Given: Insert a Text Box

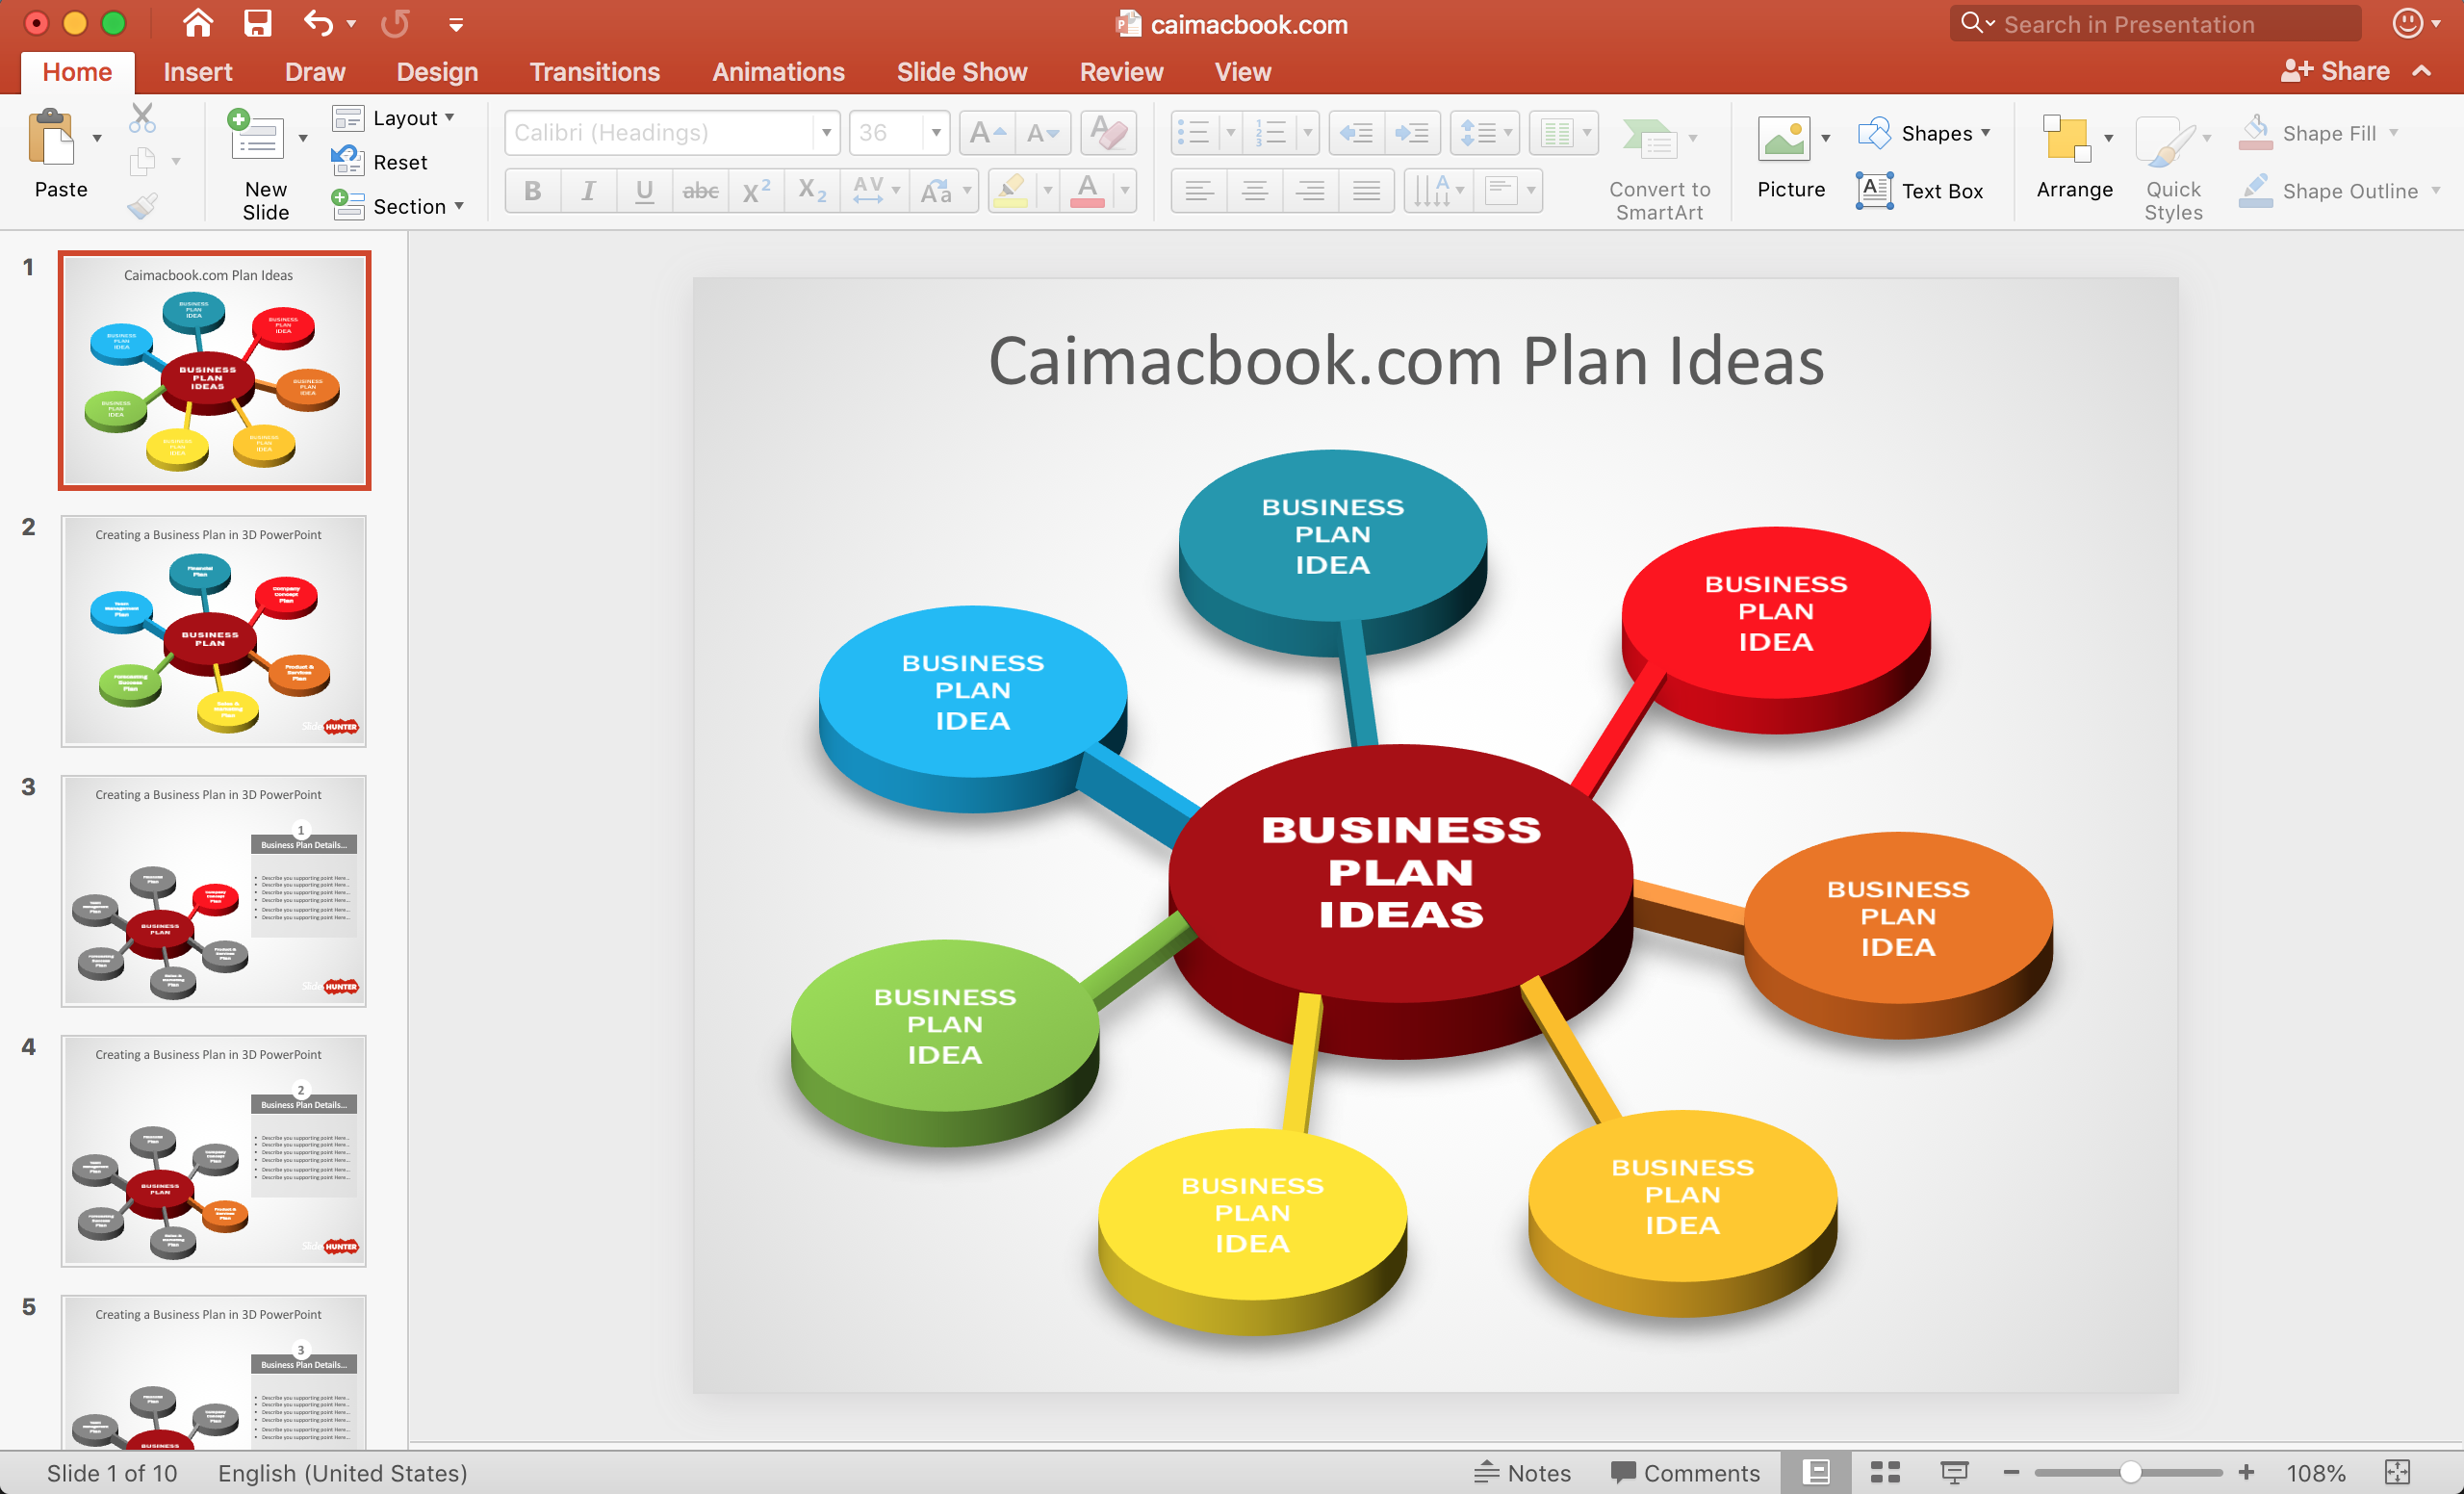Looking at the screenshot, I should coord(1920,190).
